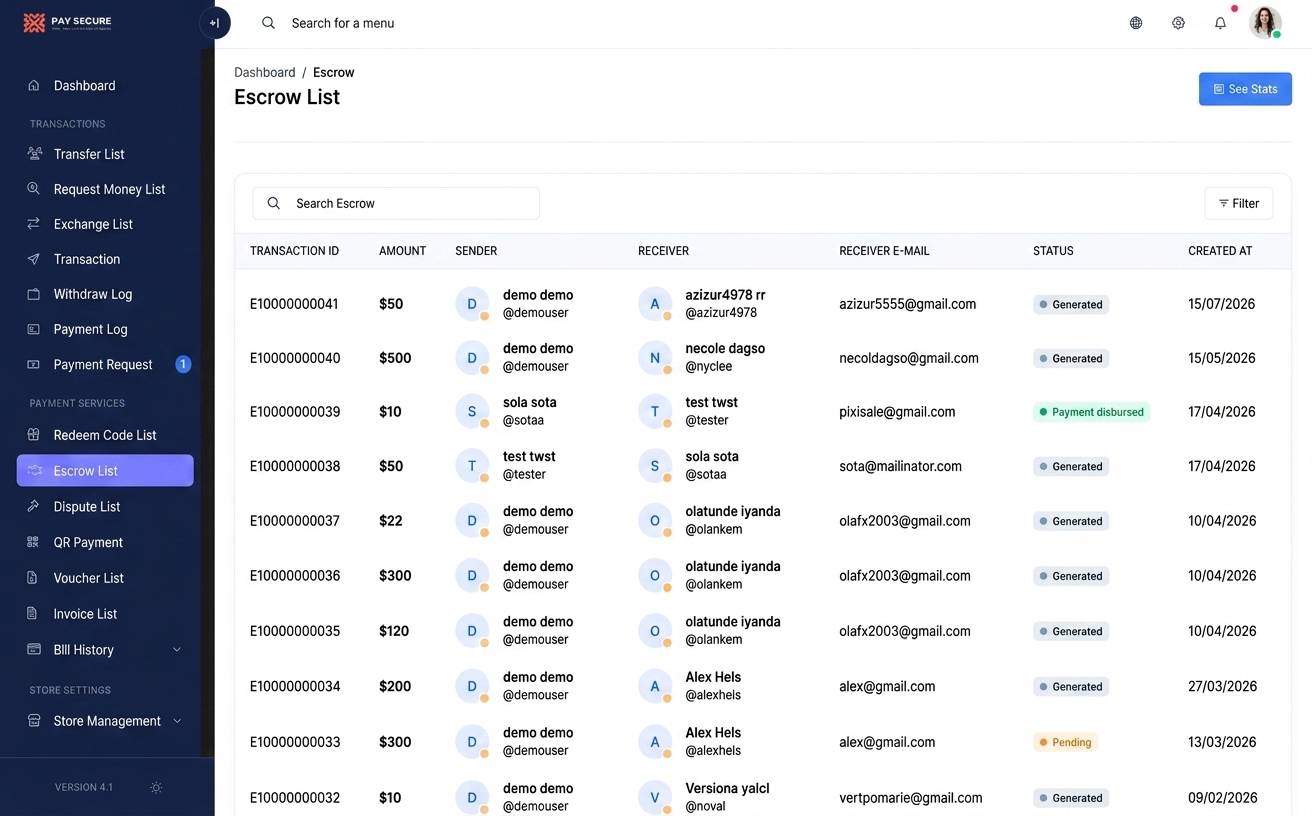Click the search magnifier icon in top bar
1312x816 pixels.
point(268,23)
